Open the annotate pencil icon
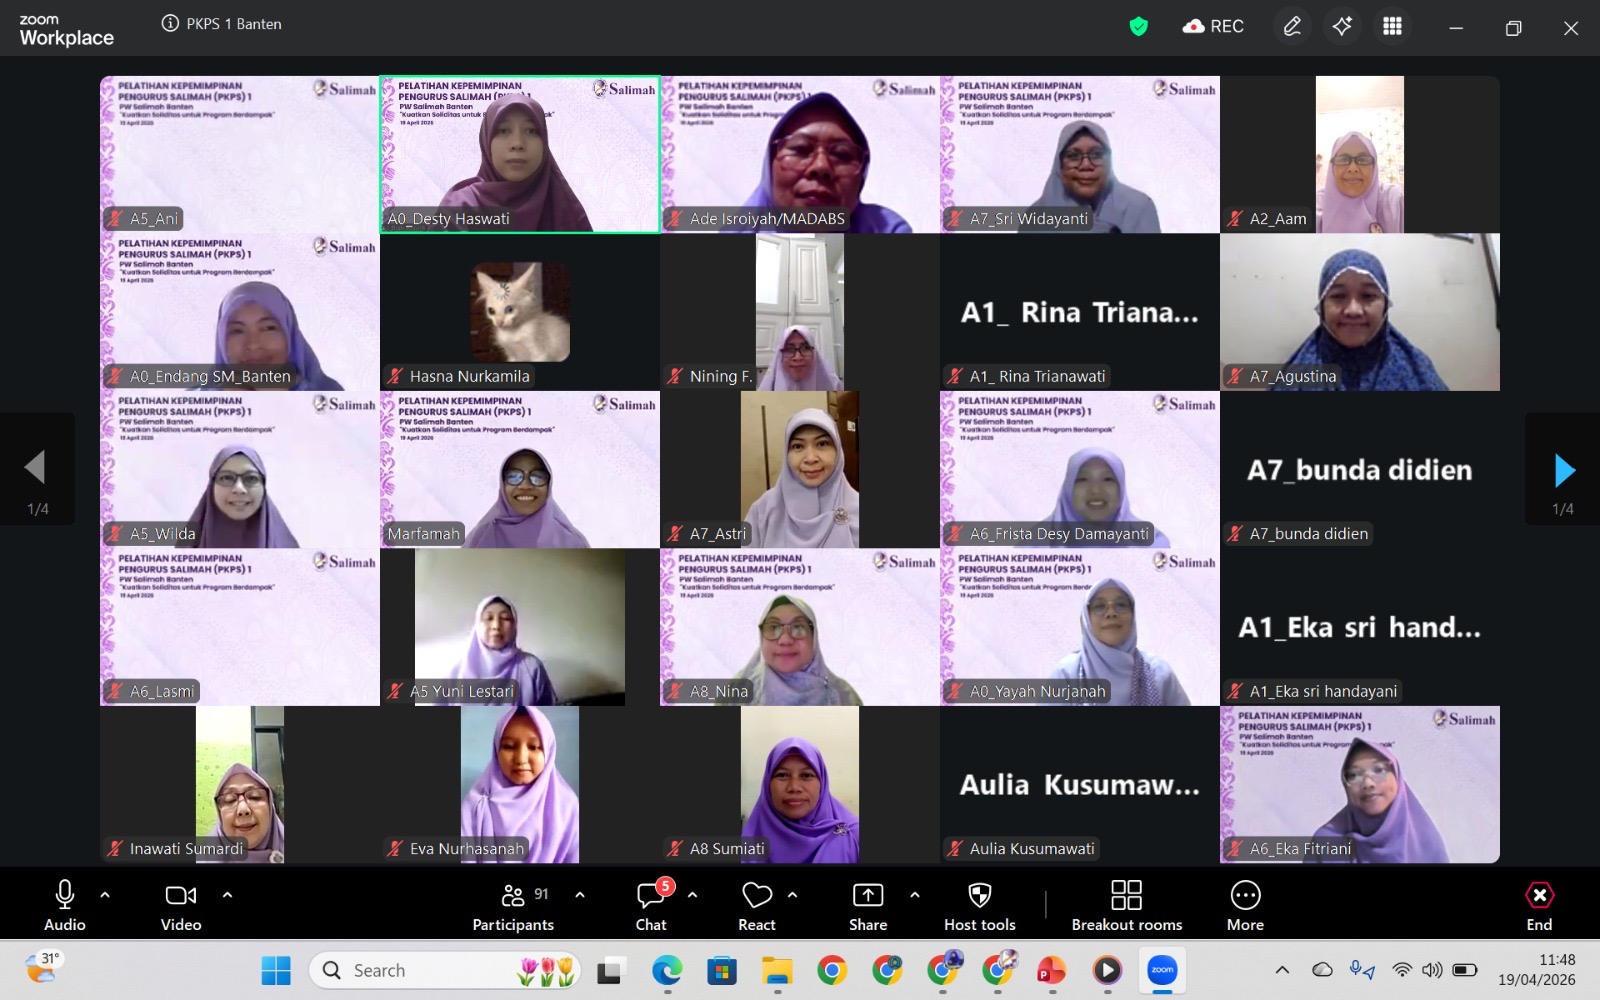The width and height of the screenshot is (1600, 1000). [x=1292, y=27]
